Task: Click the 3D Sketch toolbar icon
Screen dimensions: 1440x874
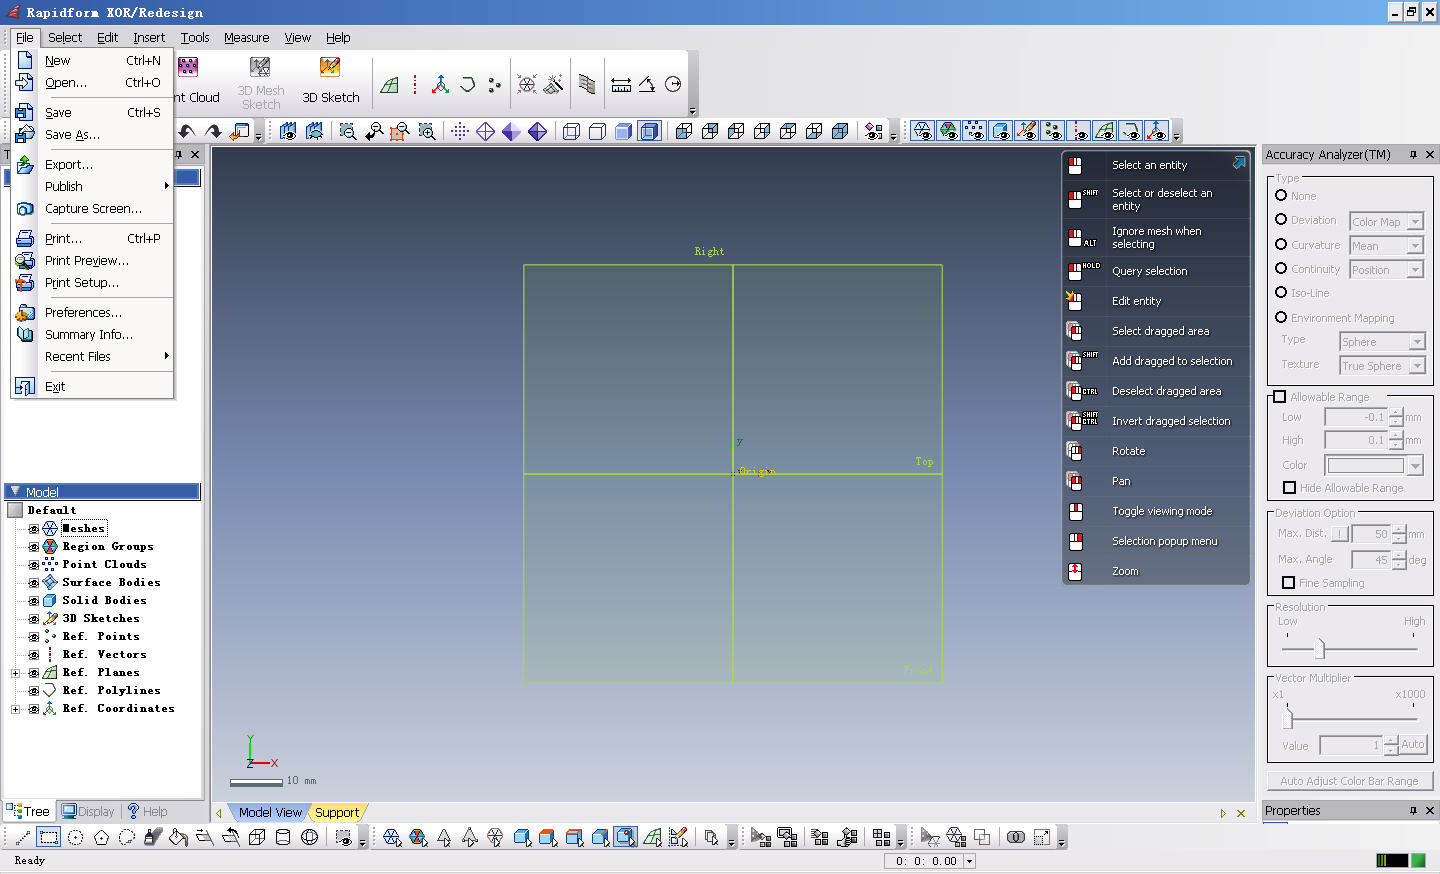Action: point(330,67)
